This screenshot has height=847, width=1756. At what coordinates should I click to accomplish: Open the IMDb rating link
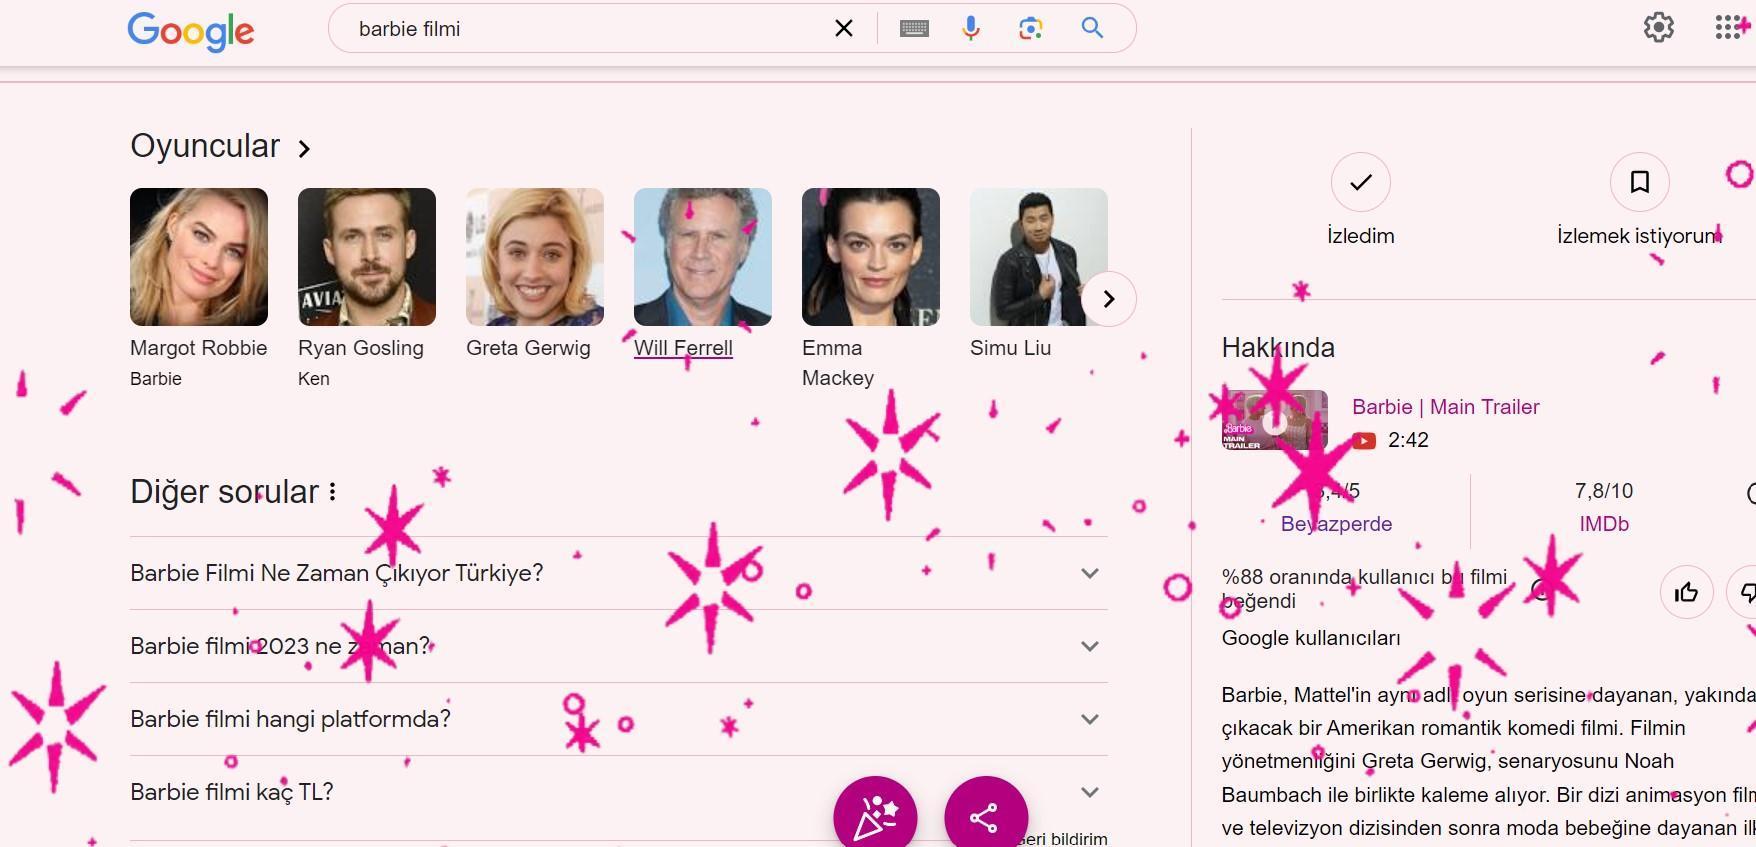[1604, 524]
